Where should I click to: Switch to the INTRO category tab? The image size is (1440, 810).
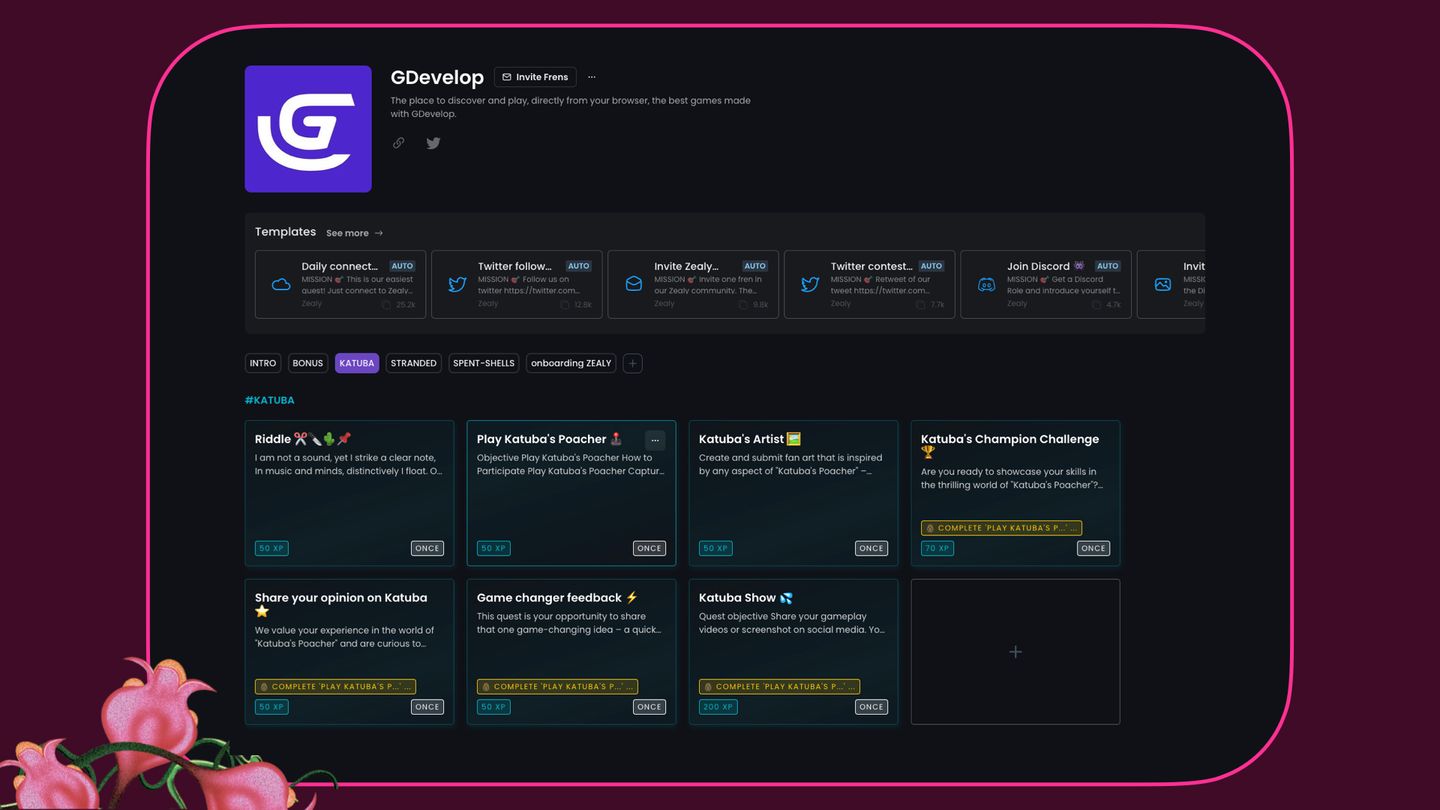pyautogui.click(x=263, y=363)
